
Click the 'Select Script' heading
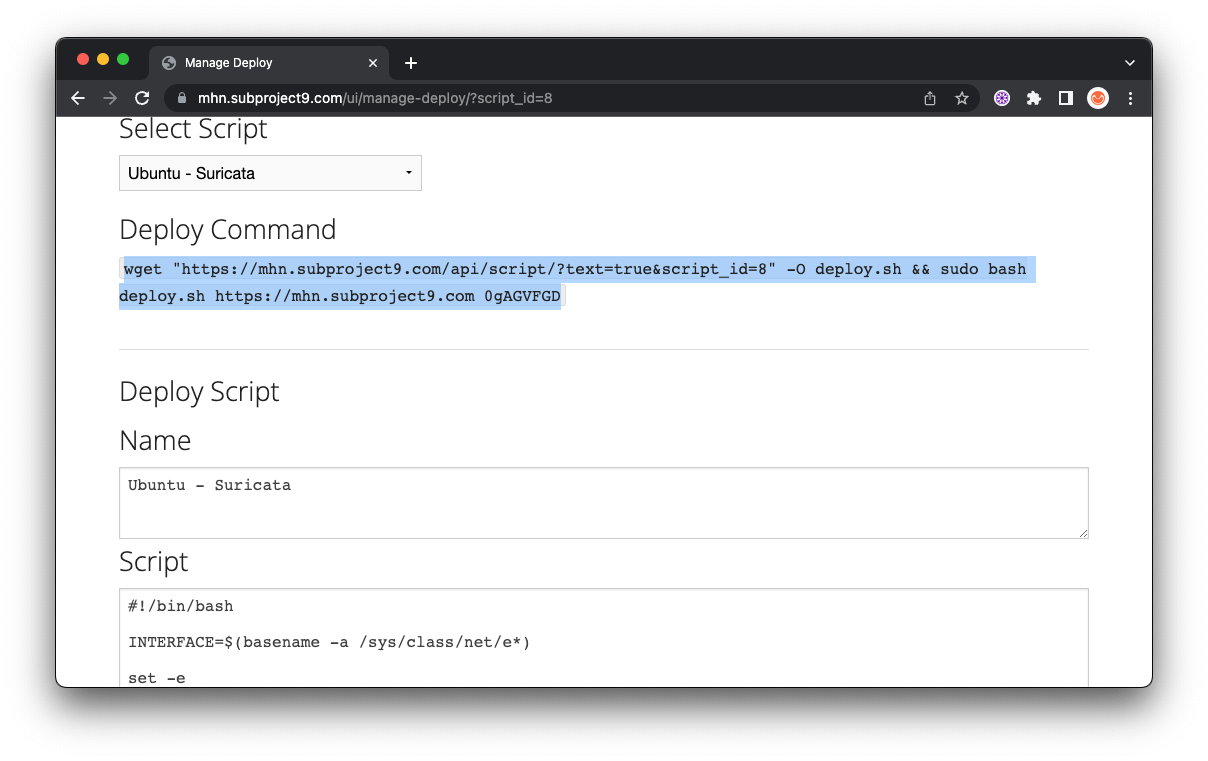coord(193,129)
